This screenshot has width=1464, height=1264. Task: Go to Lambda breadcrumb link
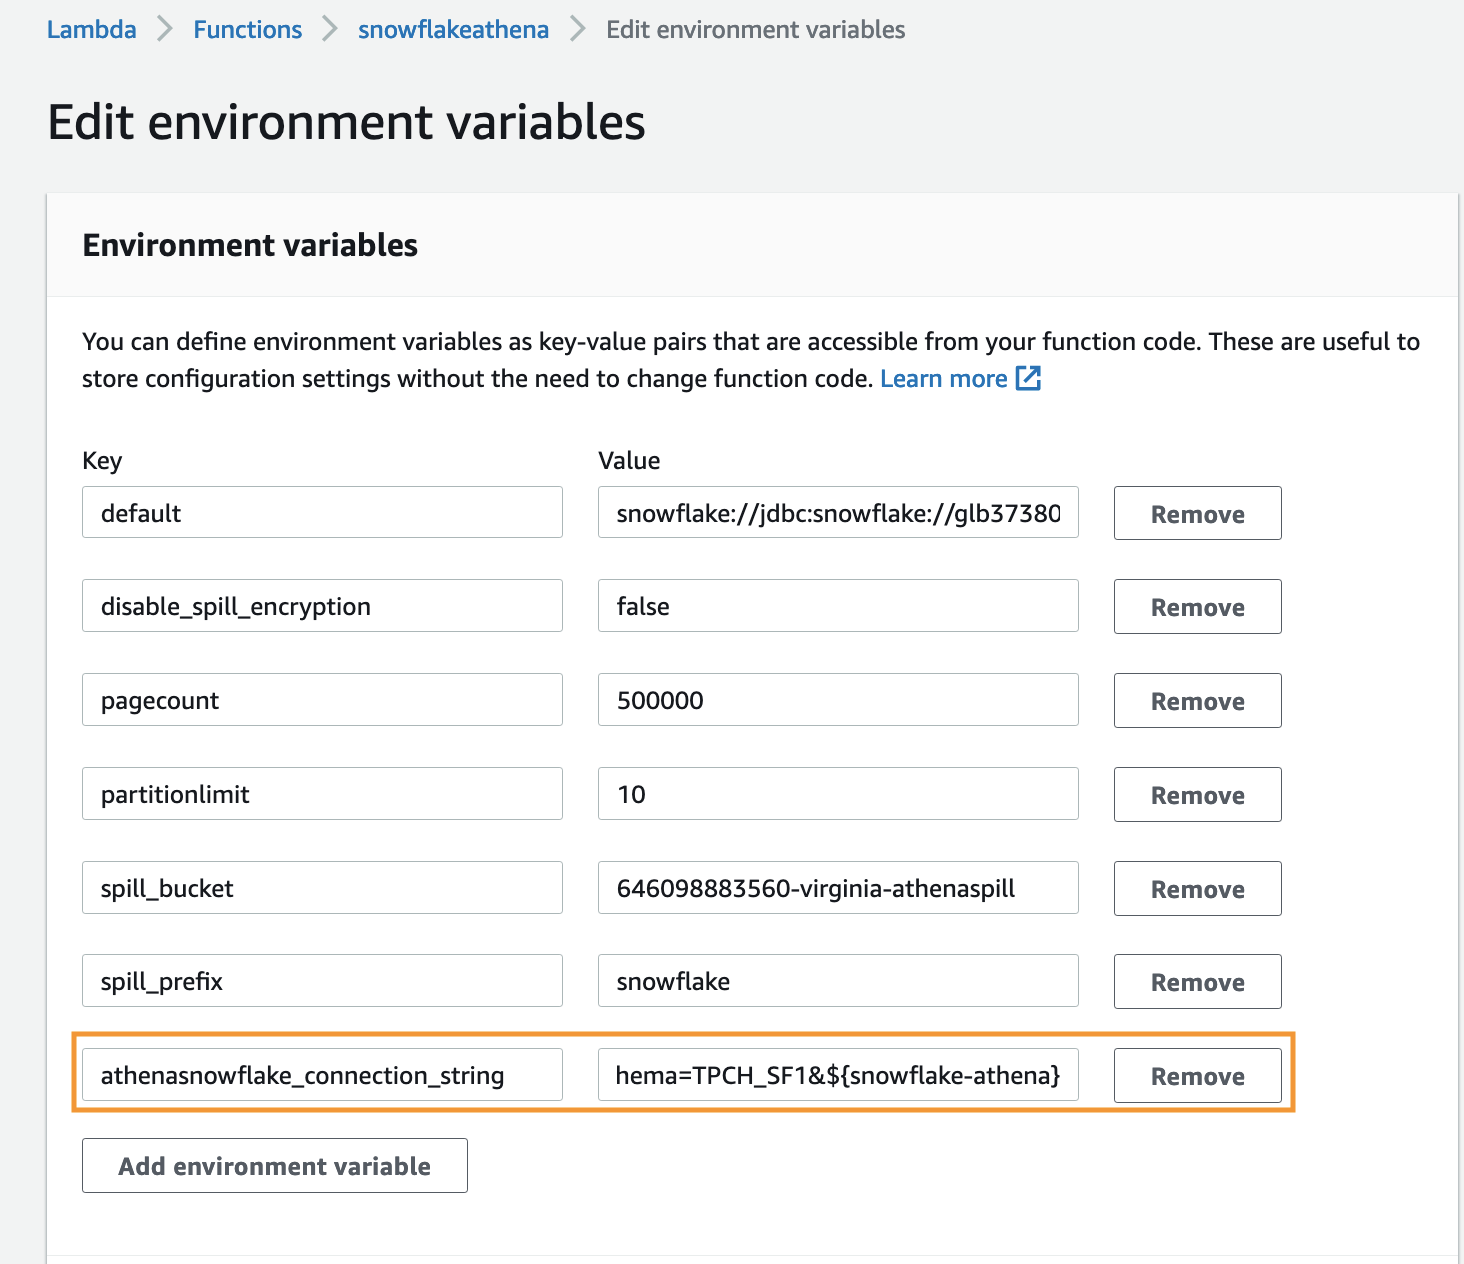click(x=92, y=30)
